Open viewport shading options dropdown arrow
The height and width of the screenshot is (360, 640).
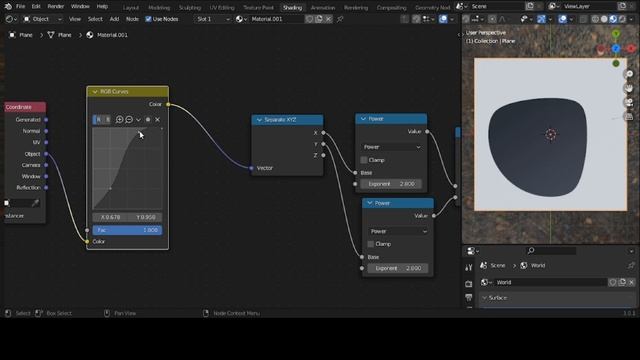(x=631, y=19)
